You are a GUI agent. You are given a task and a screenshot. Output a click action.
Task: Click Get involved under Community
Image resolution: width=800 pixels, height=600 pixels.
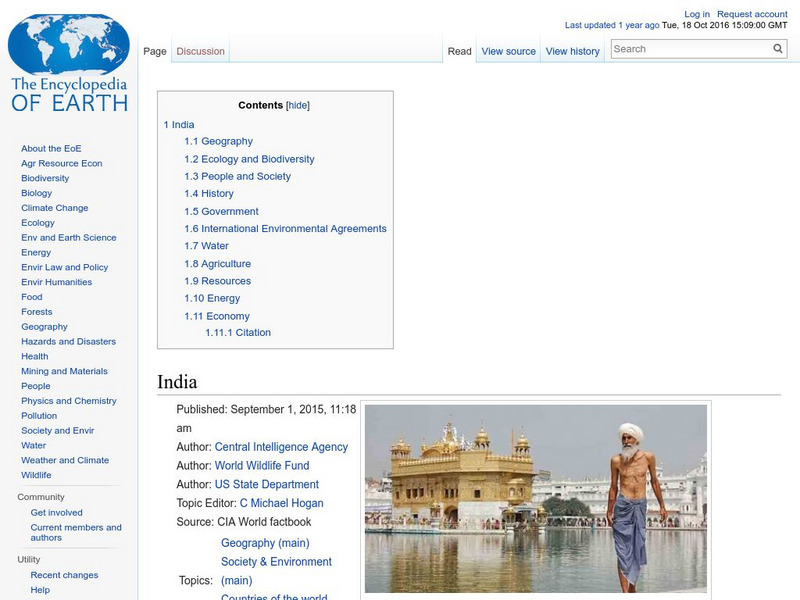click(x=55, y=511)
